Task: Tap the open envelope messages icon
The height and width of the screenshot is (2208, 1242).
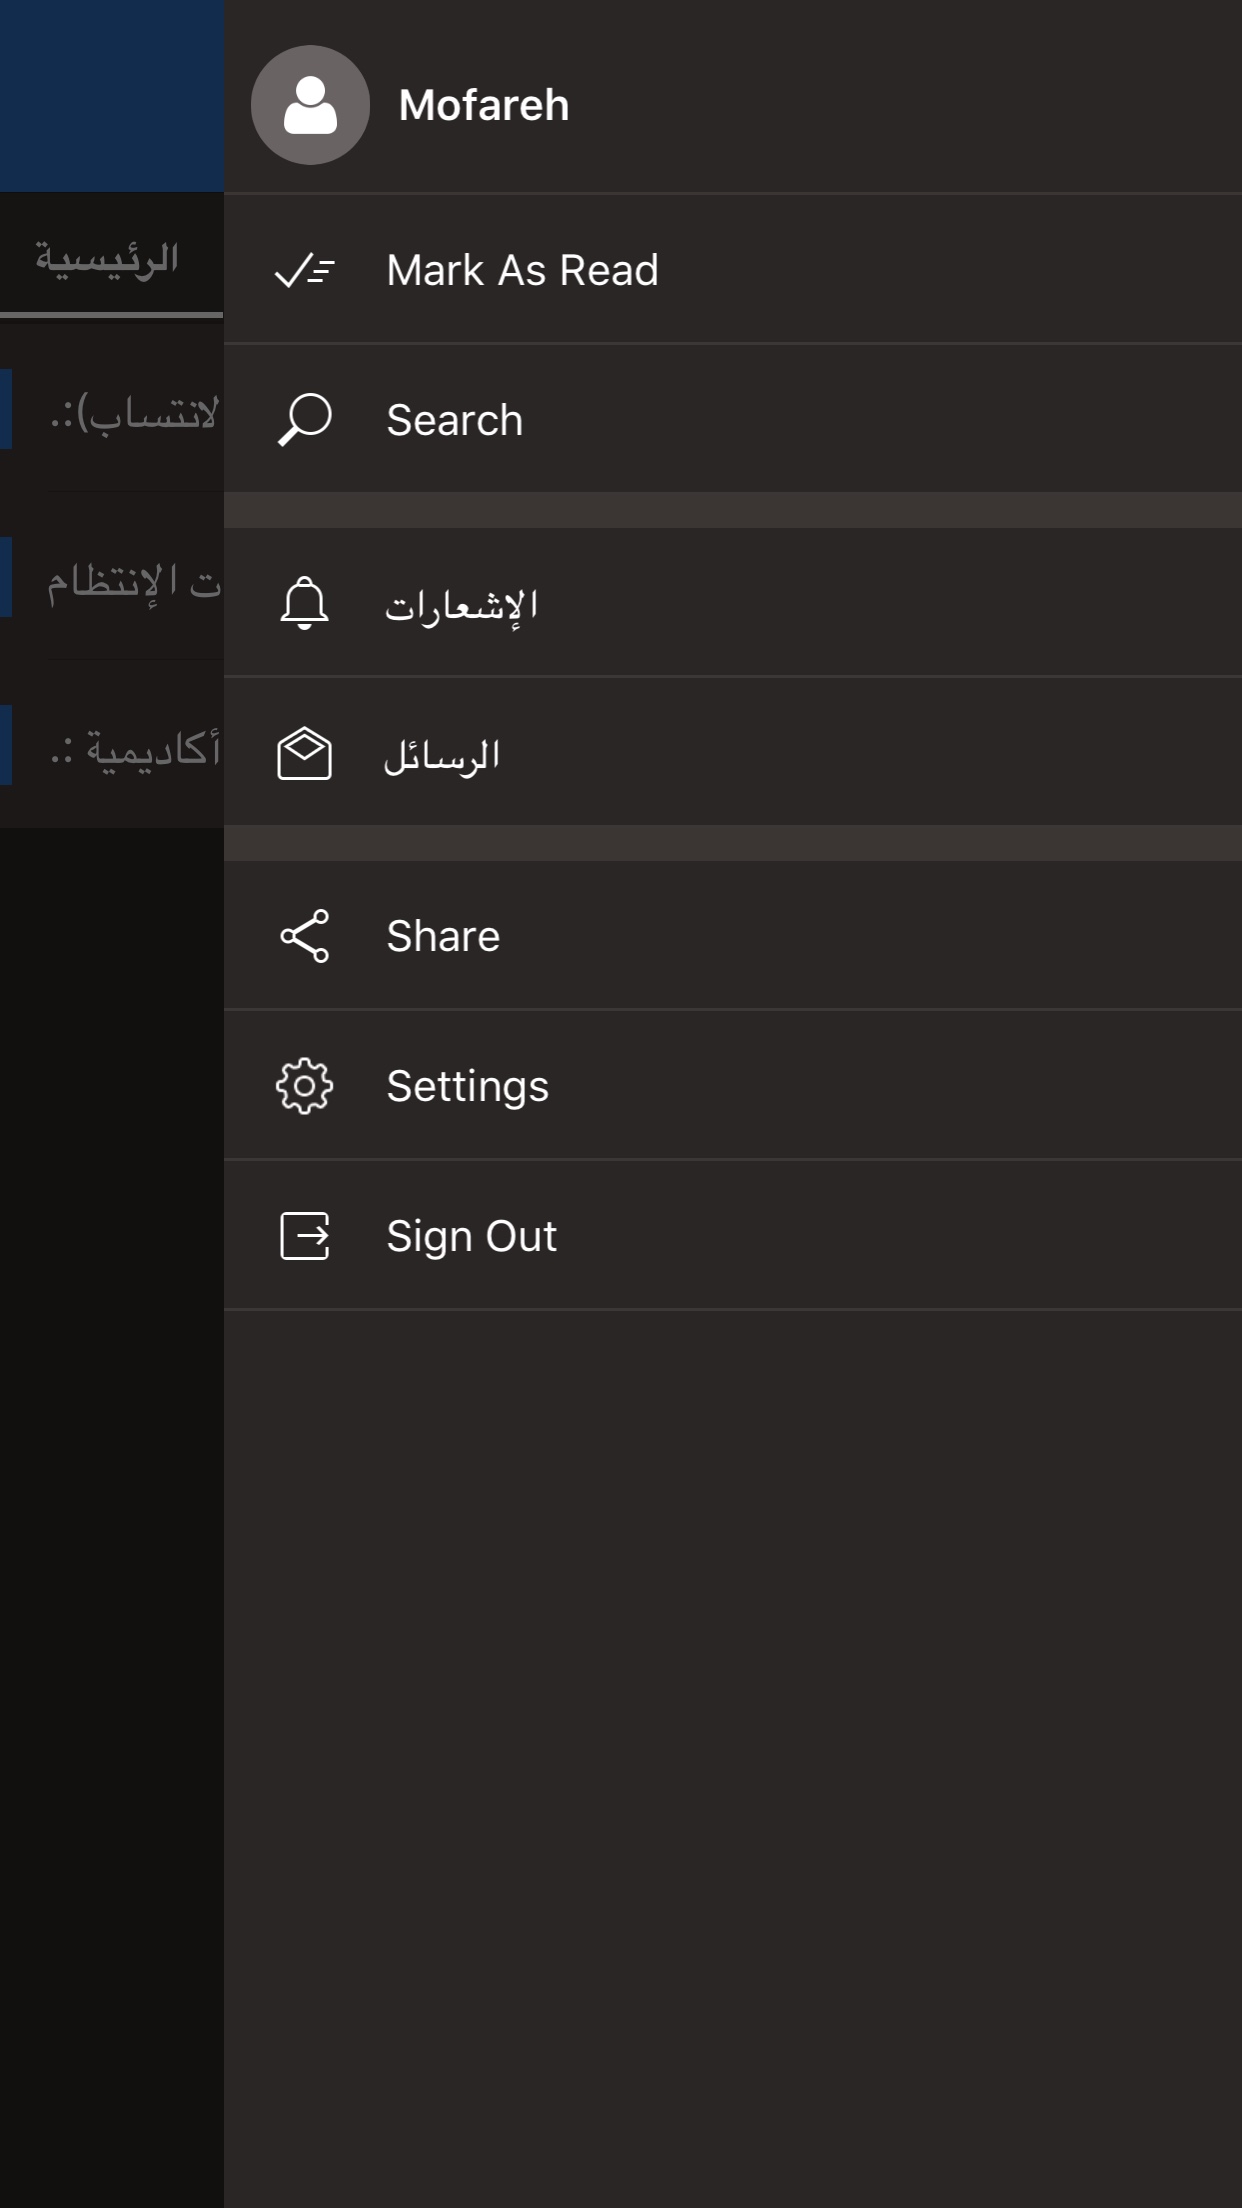Action: 304,753
